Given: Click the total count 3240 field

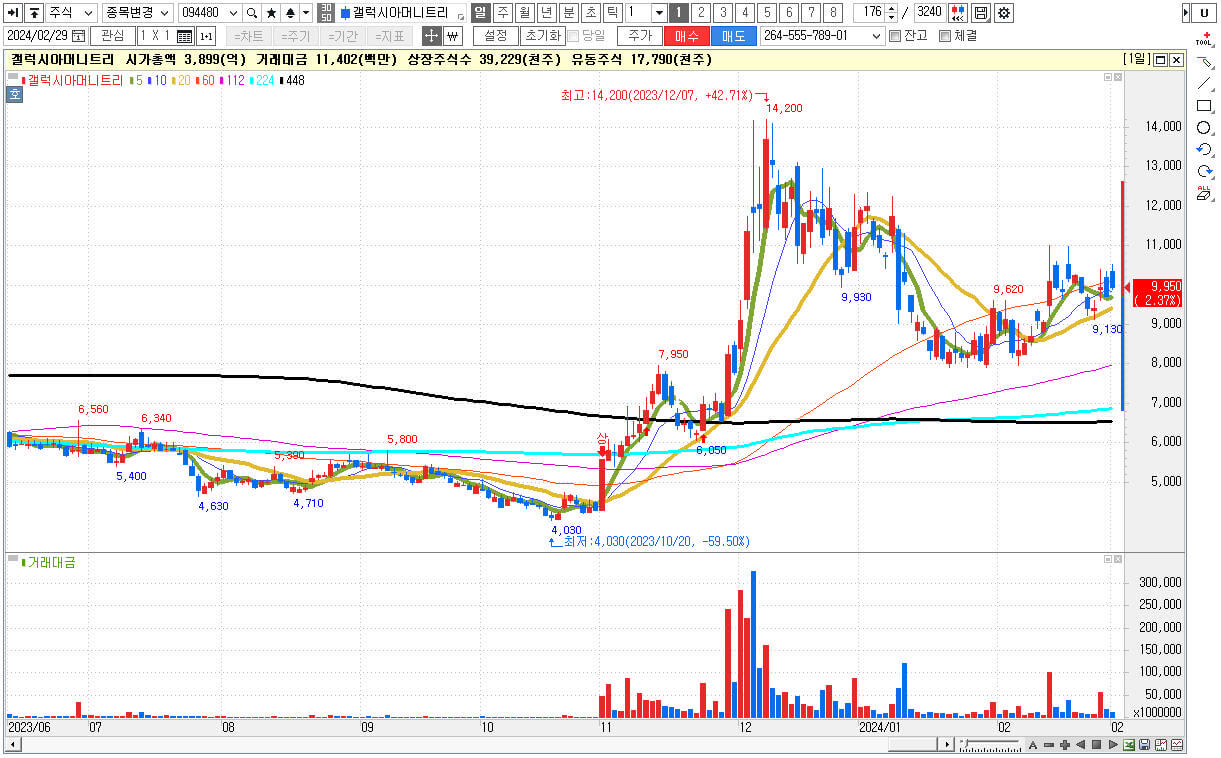Looking at the screenshot, I should click(929, 13).
